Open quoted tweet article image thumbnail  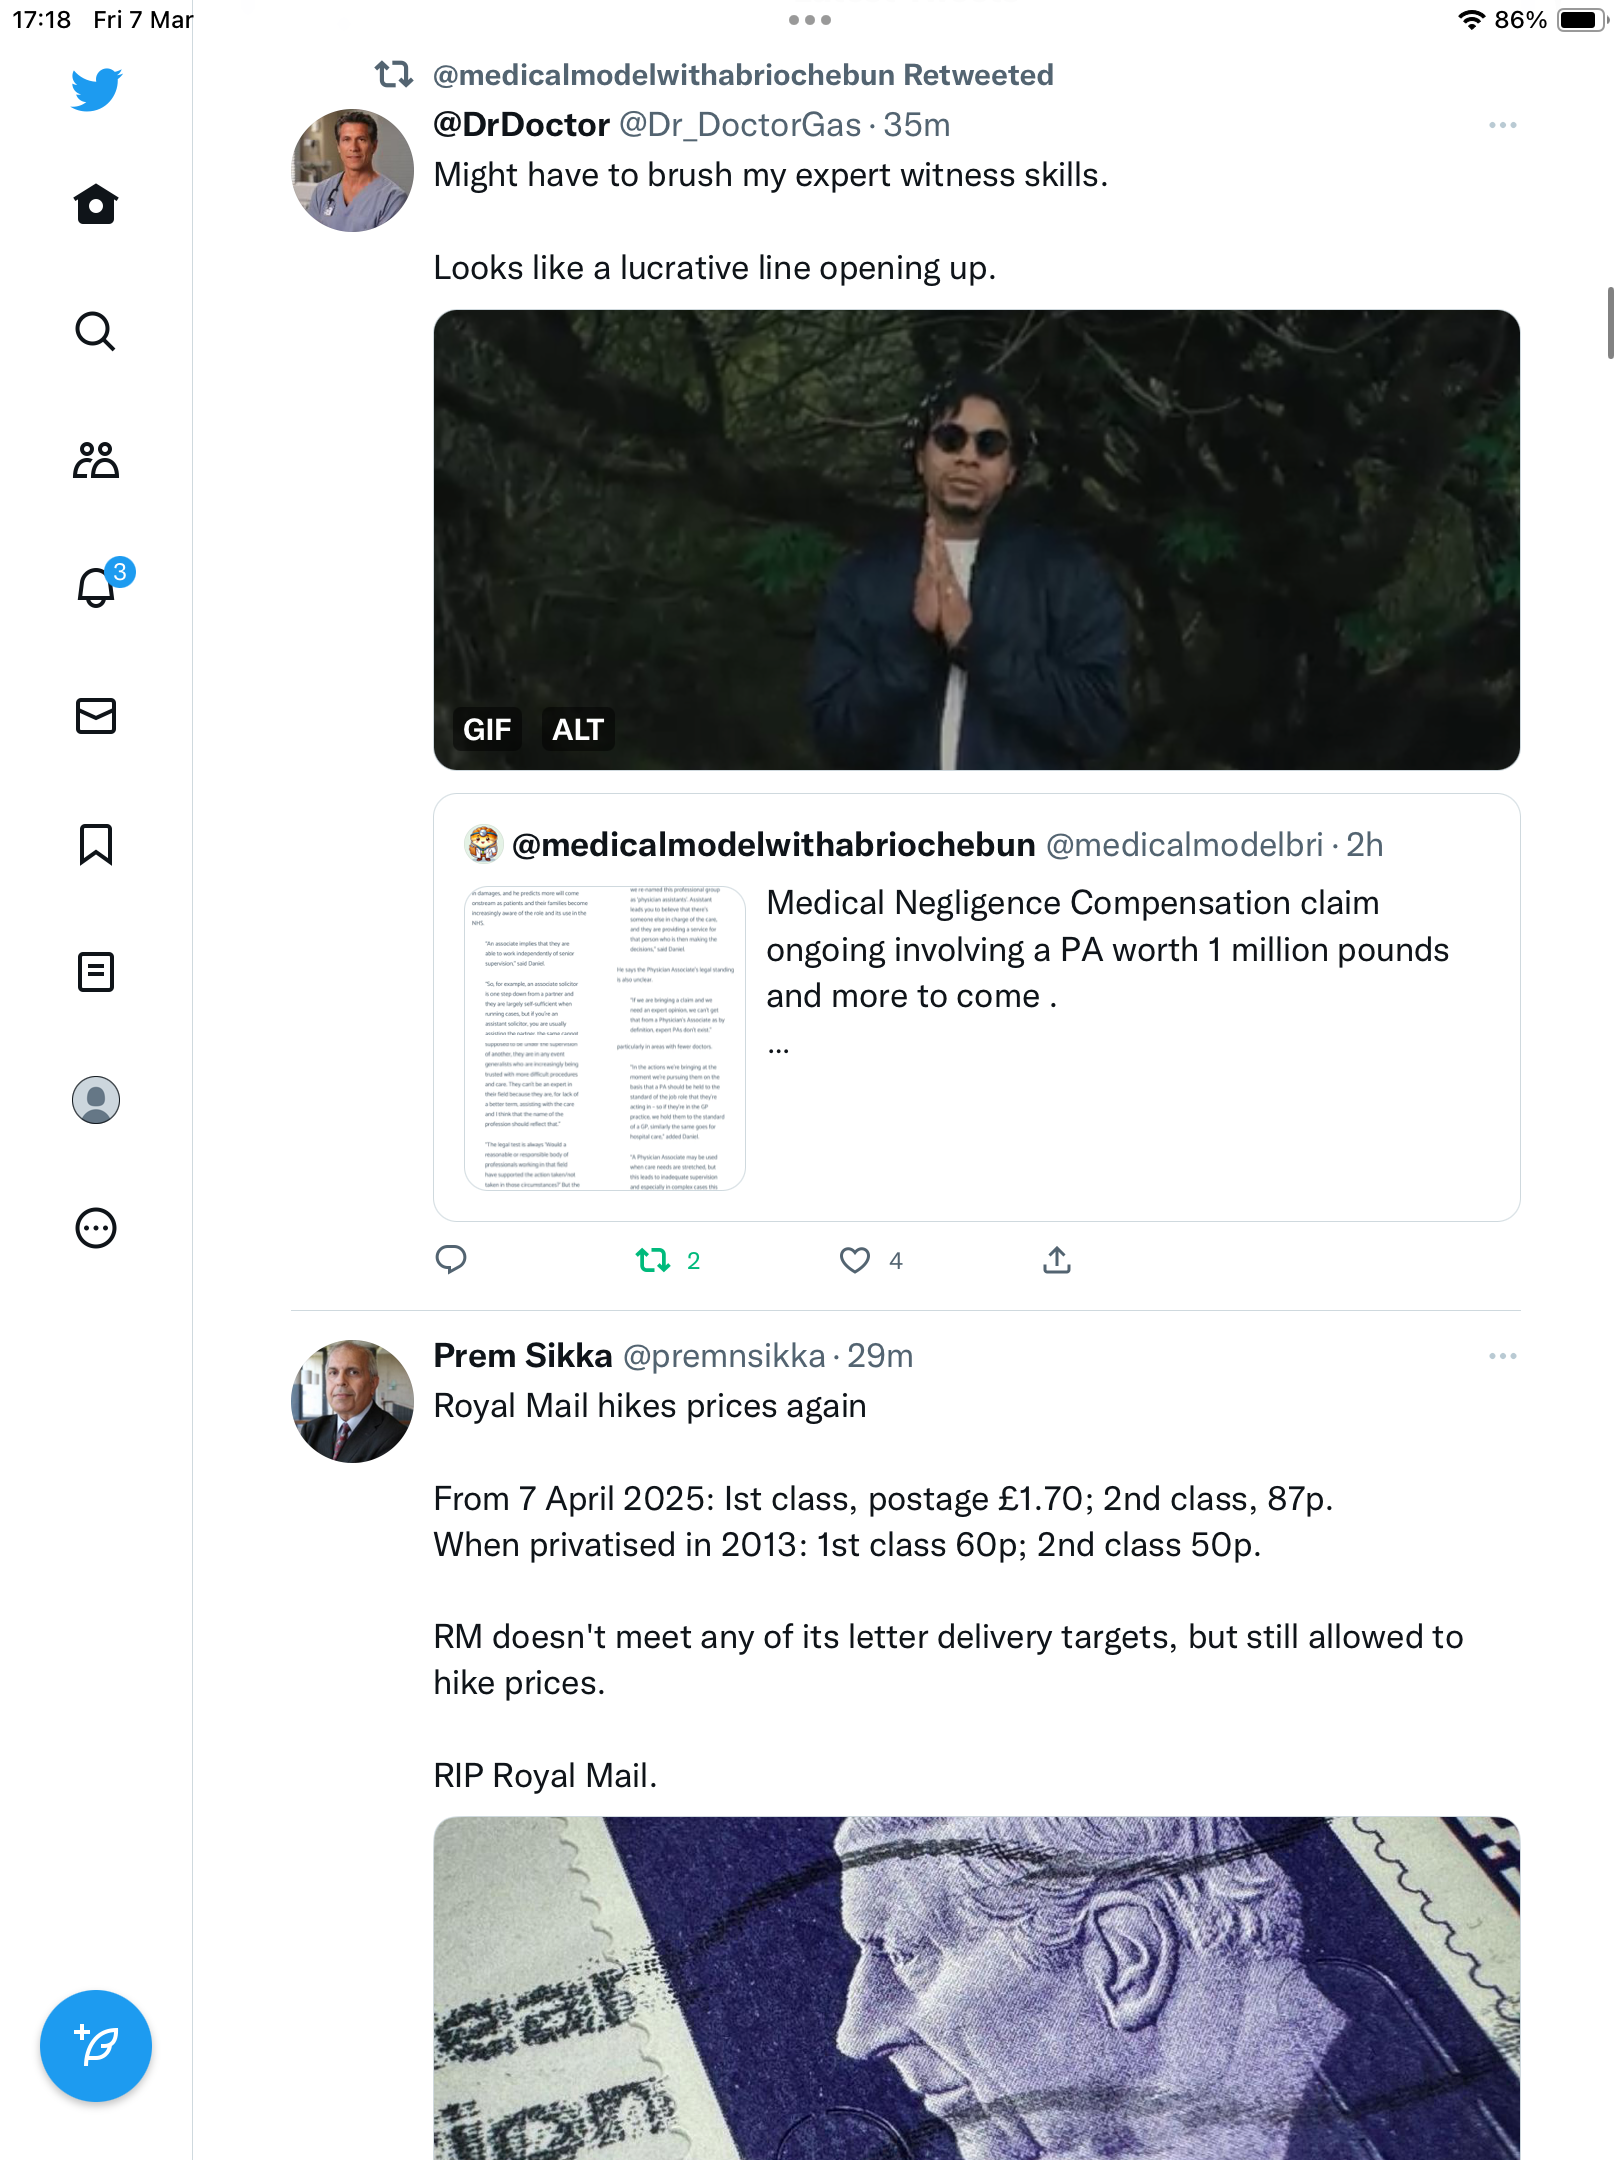coord(605,1038)
